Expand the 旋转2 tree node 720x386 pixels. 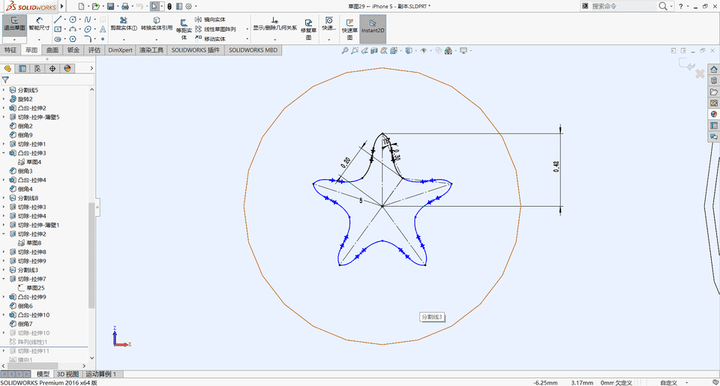coord(4,99)
